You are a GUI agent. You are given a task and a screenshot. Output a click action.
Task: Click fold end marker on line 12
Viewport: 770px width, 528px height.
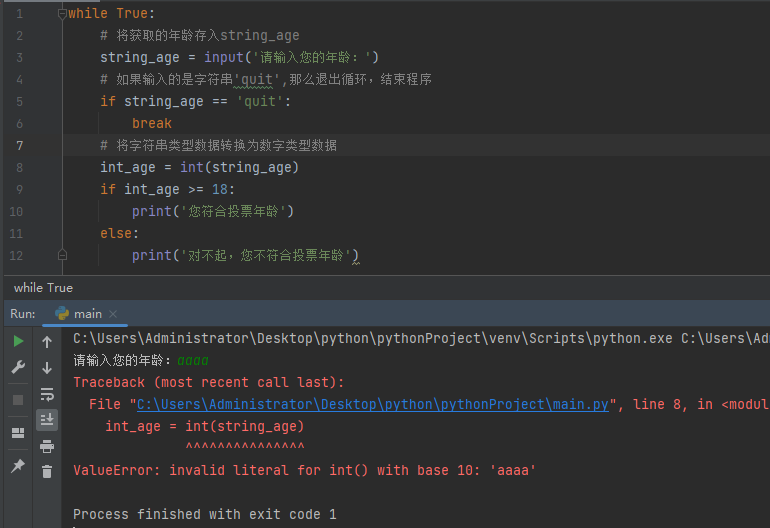[62, 255]
